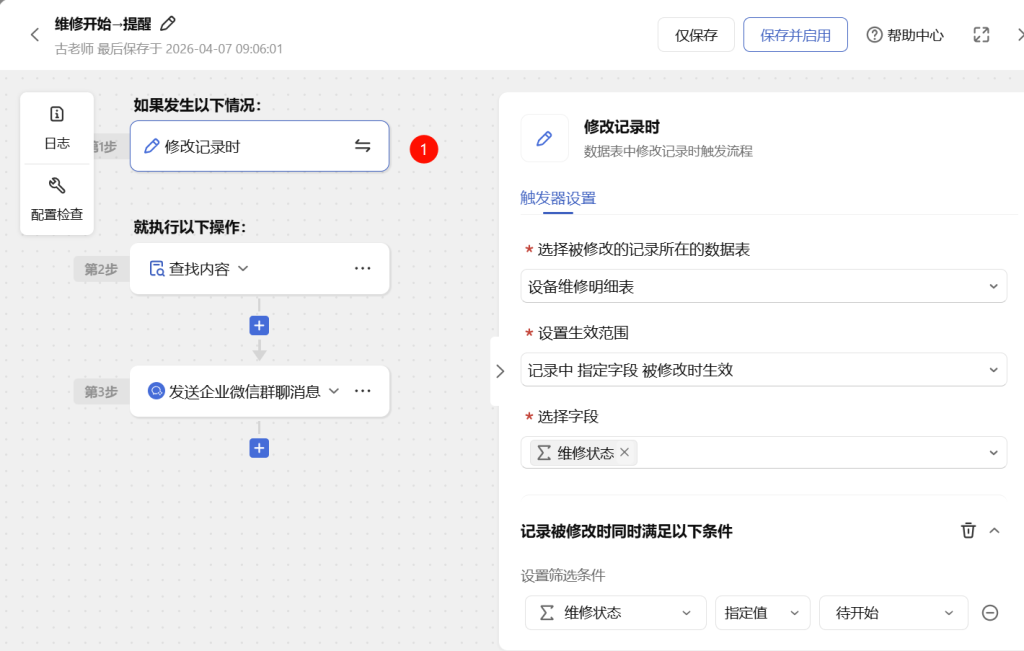This screenshot has height=651, width=1024.
Task: Click the 如果发生以下情况 heading
Action: [x=197, y=105]
